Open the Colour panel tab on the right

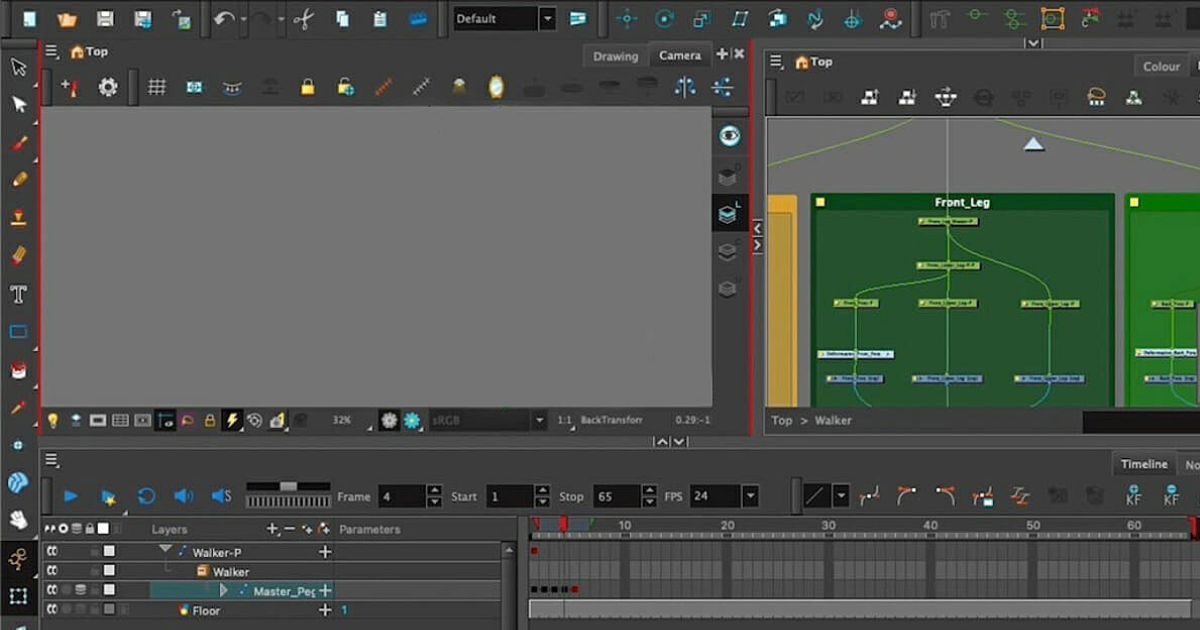click(x=1159, y=65)
